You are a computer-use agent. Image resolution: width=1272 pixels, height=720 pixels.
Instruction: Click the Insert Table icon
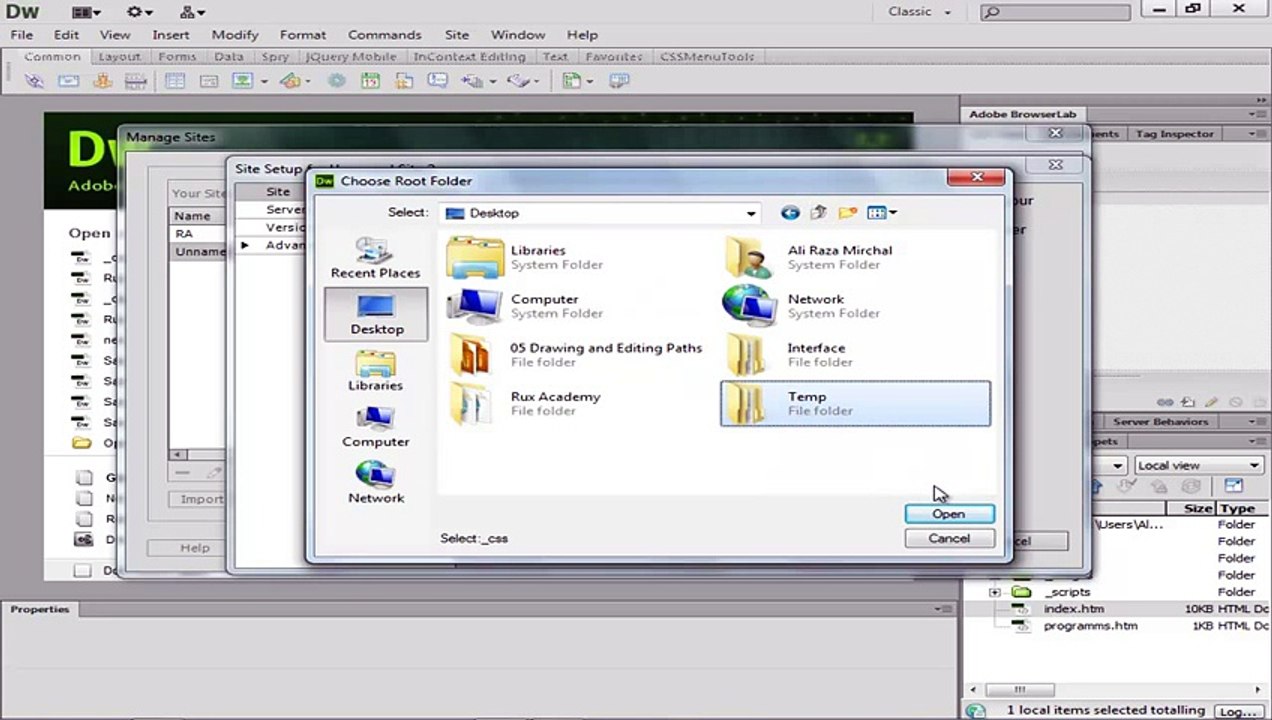click(175, 81)
